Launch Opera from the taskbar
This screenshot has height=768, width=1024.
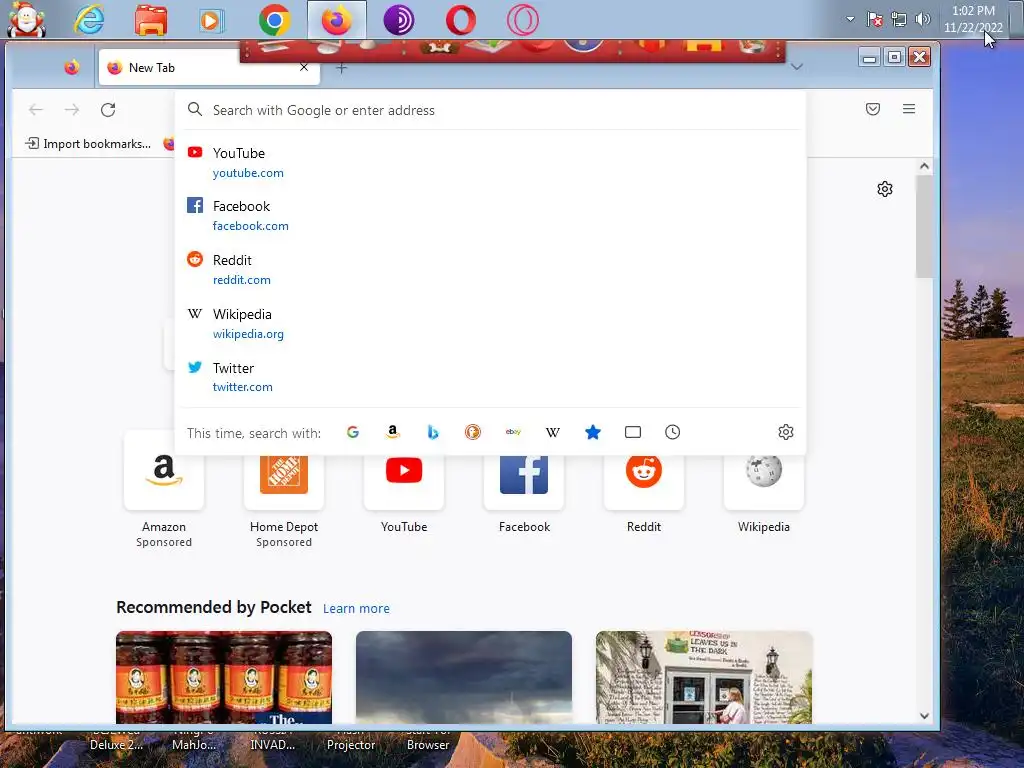[x=460, y=20]
